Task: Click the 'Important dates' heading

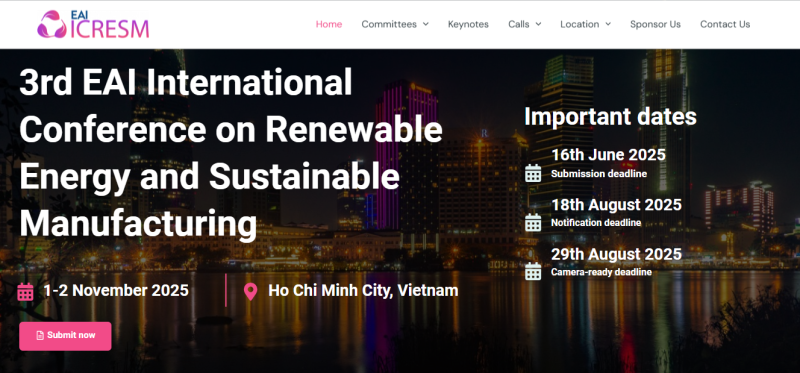Action: [610, 116]
